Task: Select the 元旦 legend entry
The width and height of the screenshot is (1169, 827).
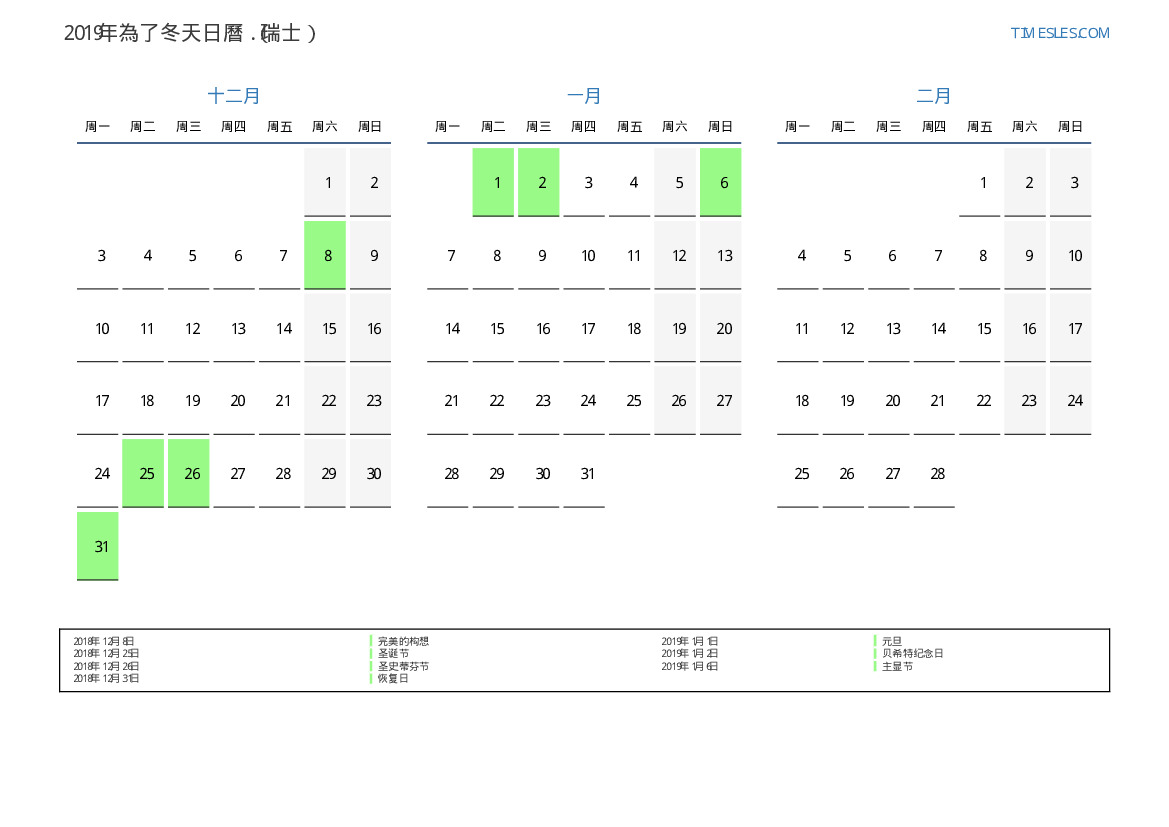Action: coord(892,641)
